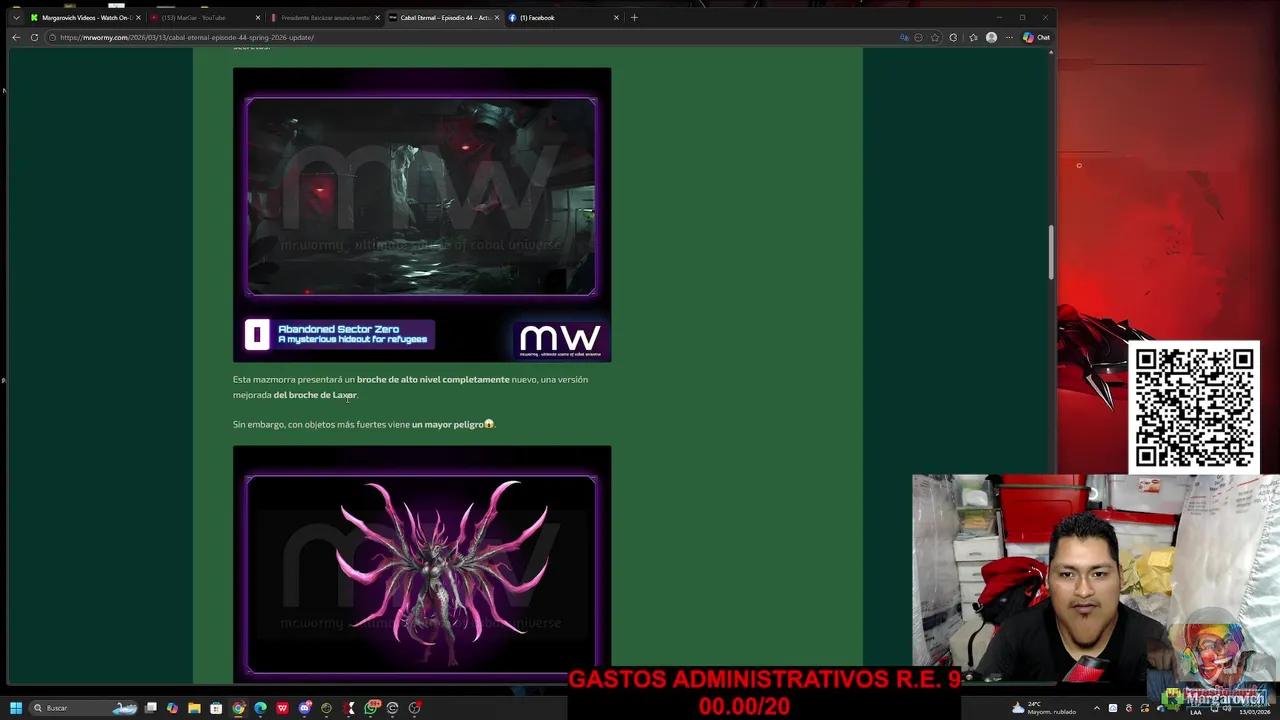This screenshot has height=720, width=1280.
Task: Show hidden system tray icons chevron
Action: [x=1097, y=708]
